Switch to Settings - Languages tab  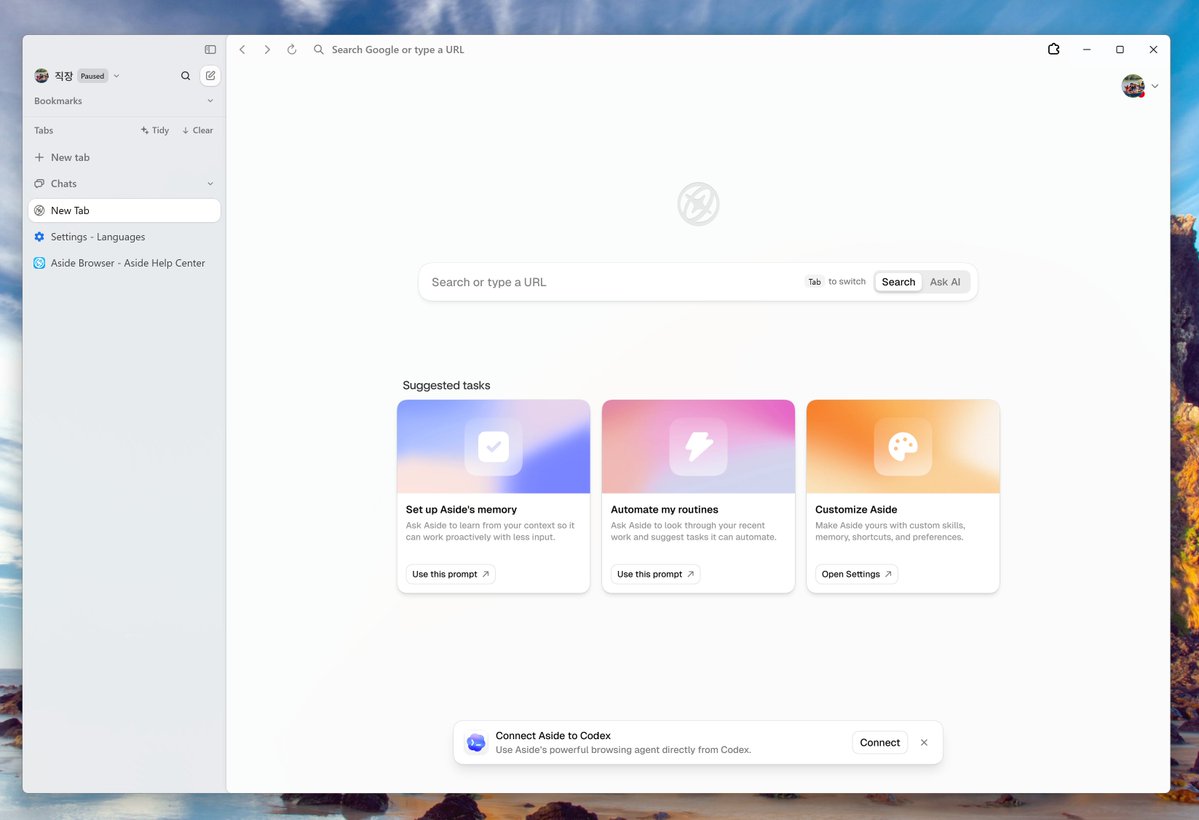(x=125, y=237)
